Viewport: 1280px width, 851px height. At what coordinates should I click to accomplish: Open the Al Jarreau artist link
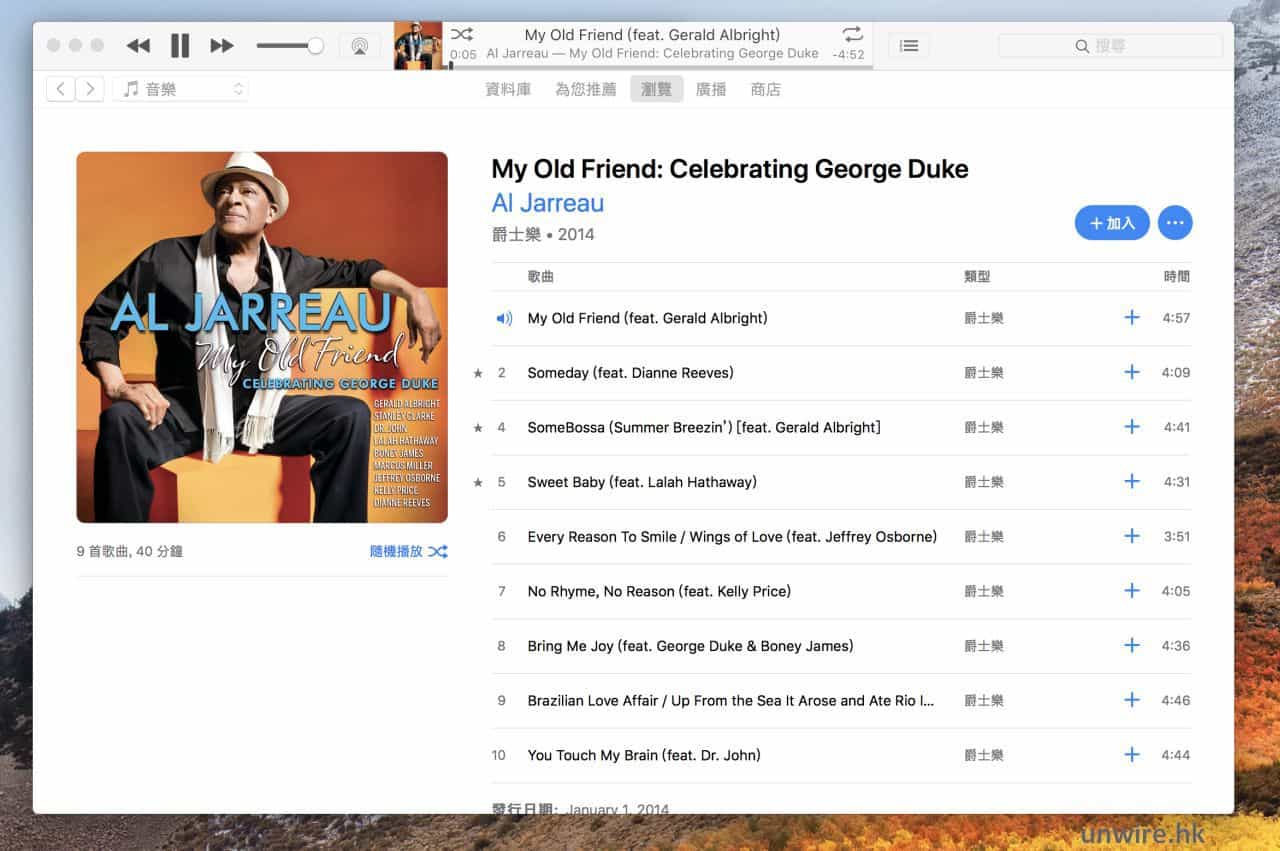tap(547, 203)
